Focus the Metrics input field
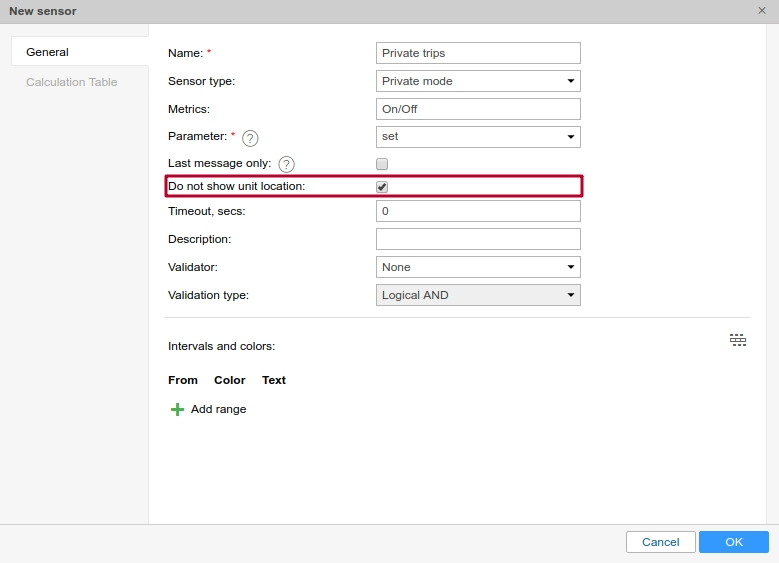The width and height of the screenshot is (779, 563). (x=478, y=109)
